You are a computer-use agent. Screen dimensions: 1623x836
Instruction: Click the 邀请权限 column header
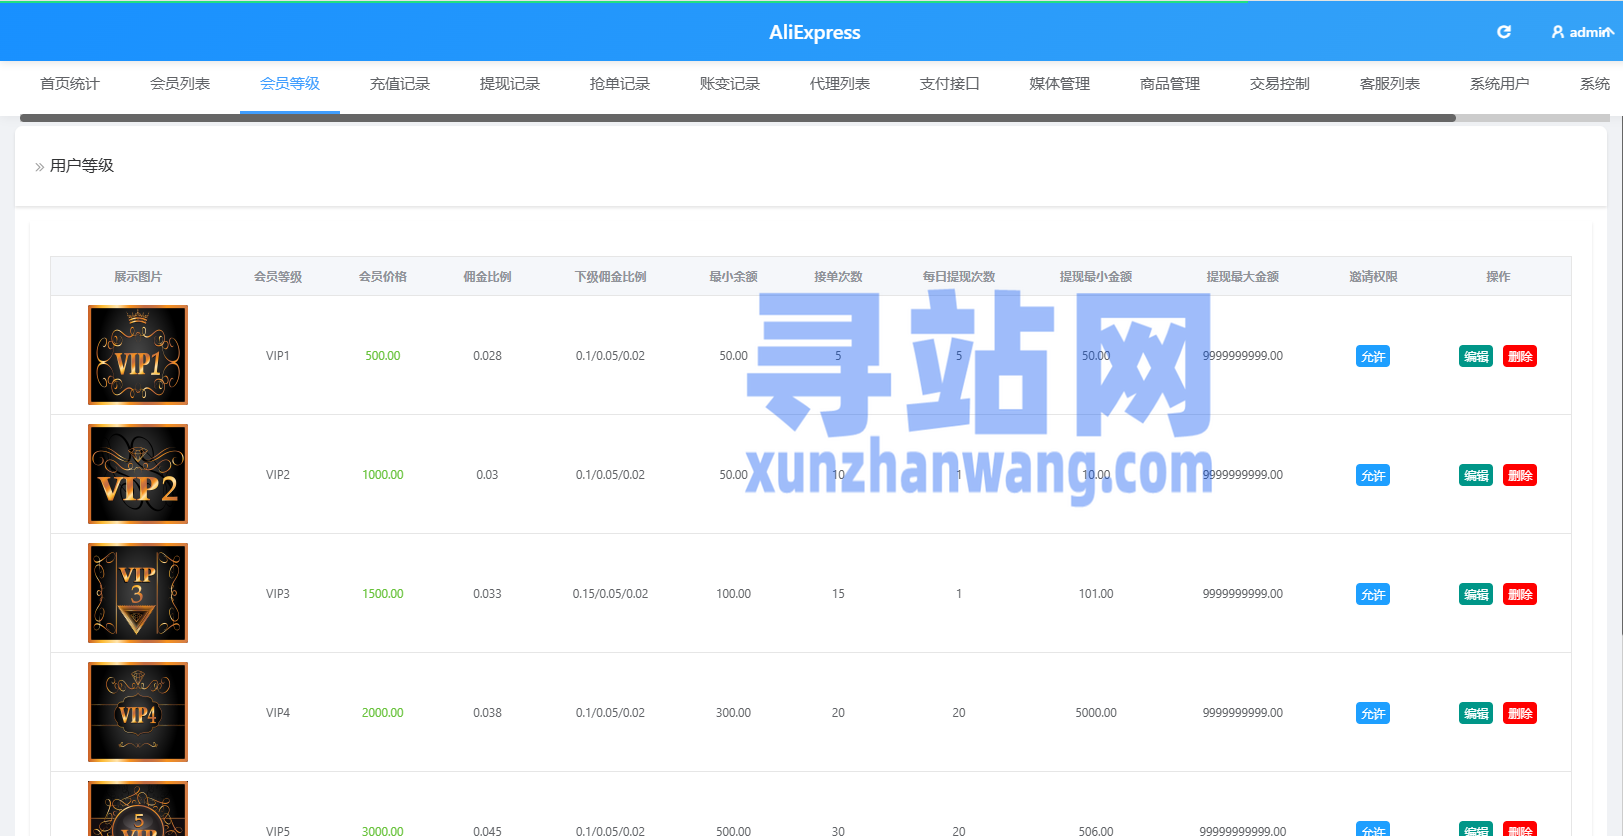click(1373, 276)
